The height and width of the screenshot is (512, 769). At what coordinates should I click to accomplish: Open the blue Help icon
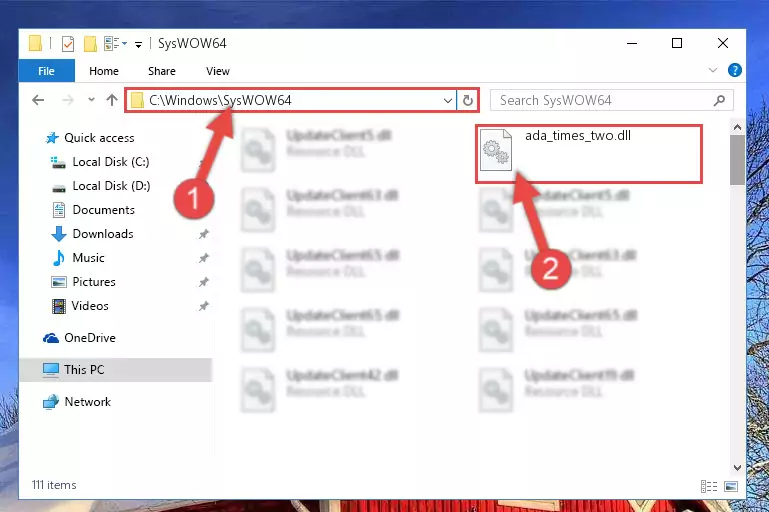pyautogui.click(x=735, y=70)
